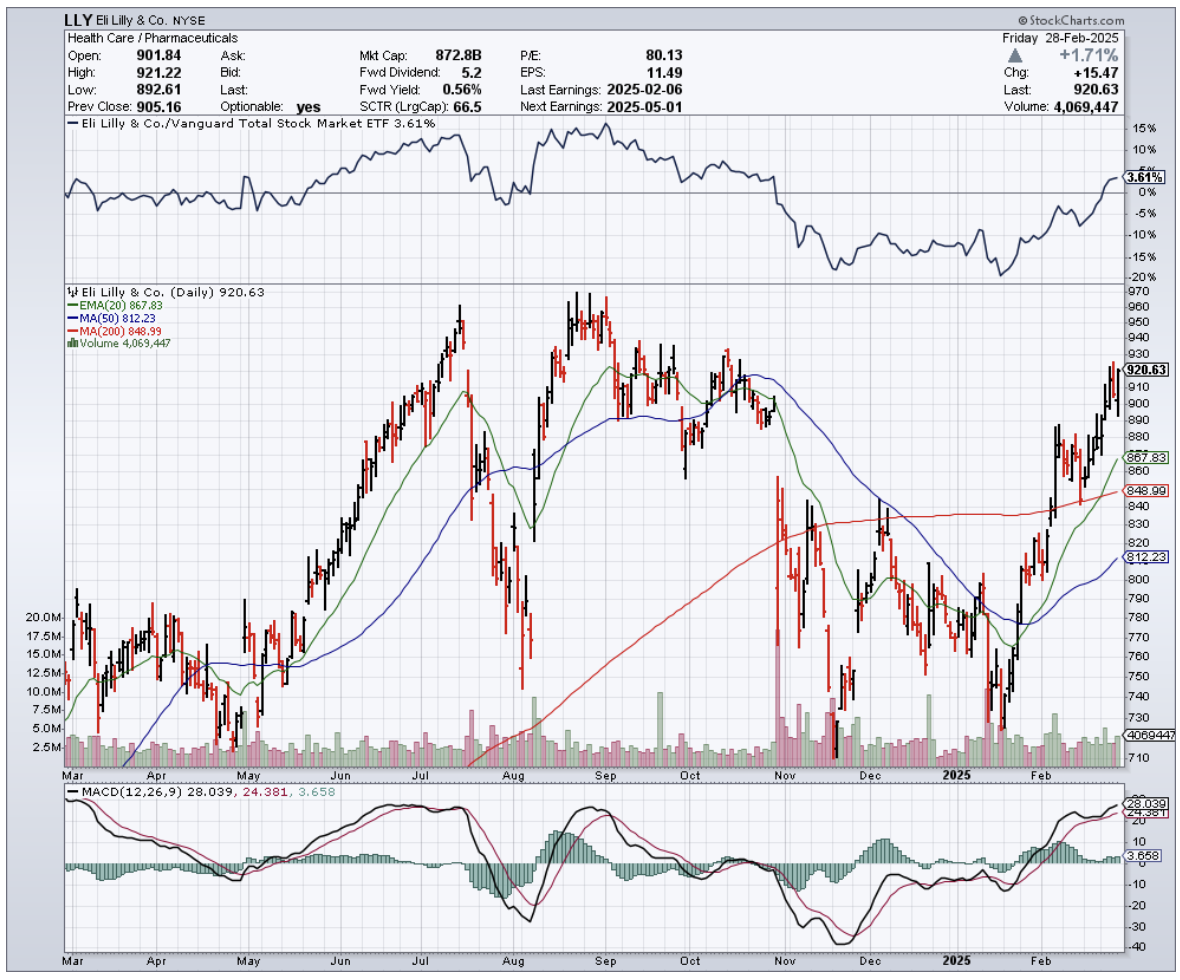Click the EMA(20) green legend line marker

tap(70, 305)
